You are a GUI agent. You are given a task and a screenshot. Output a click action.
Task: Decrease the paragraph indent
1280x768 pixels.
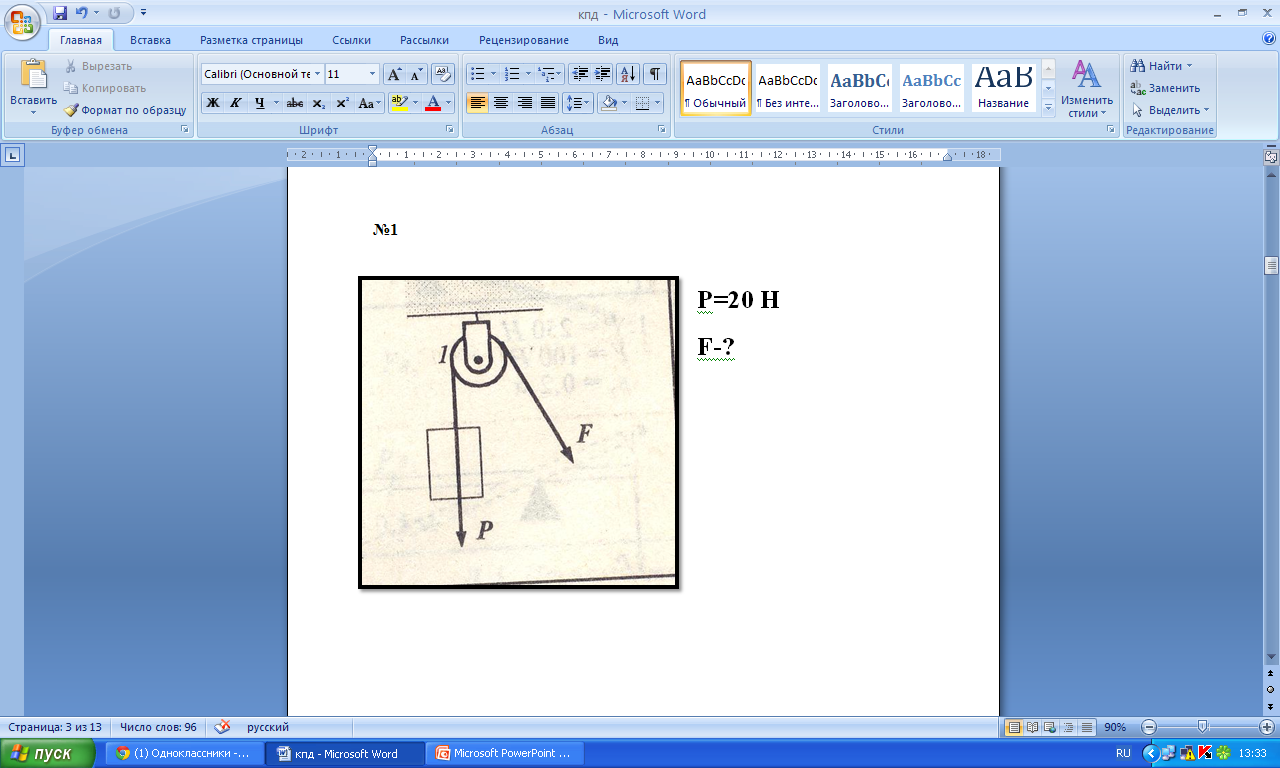pos(580,74)
